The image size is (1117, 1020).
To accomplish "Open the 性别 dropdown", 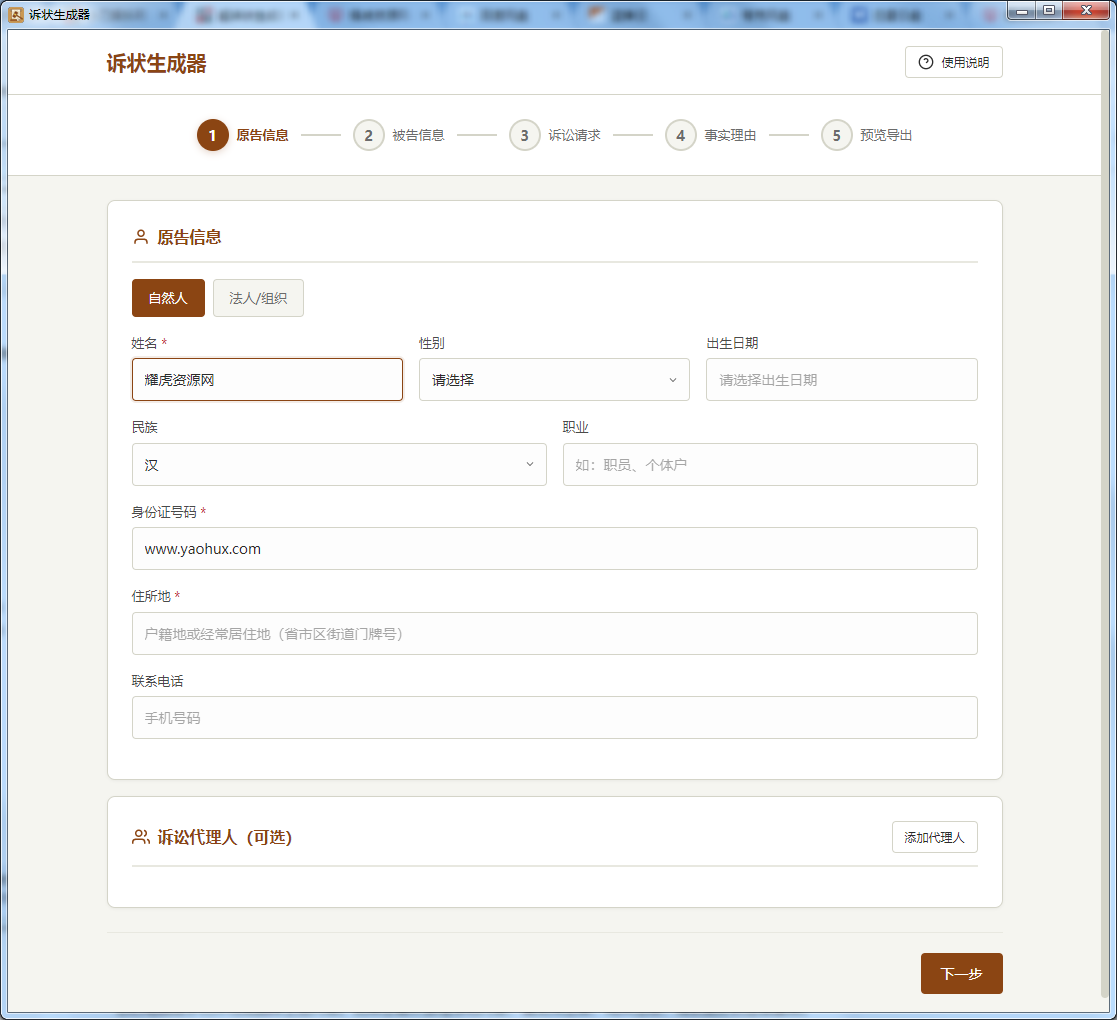I will pos(554,380).
